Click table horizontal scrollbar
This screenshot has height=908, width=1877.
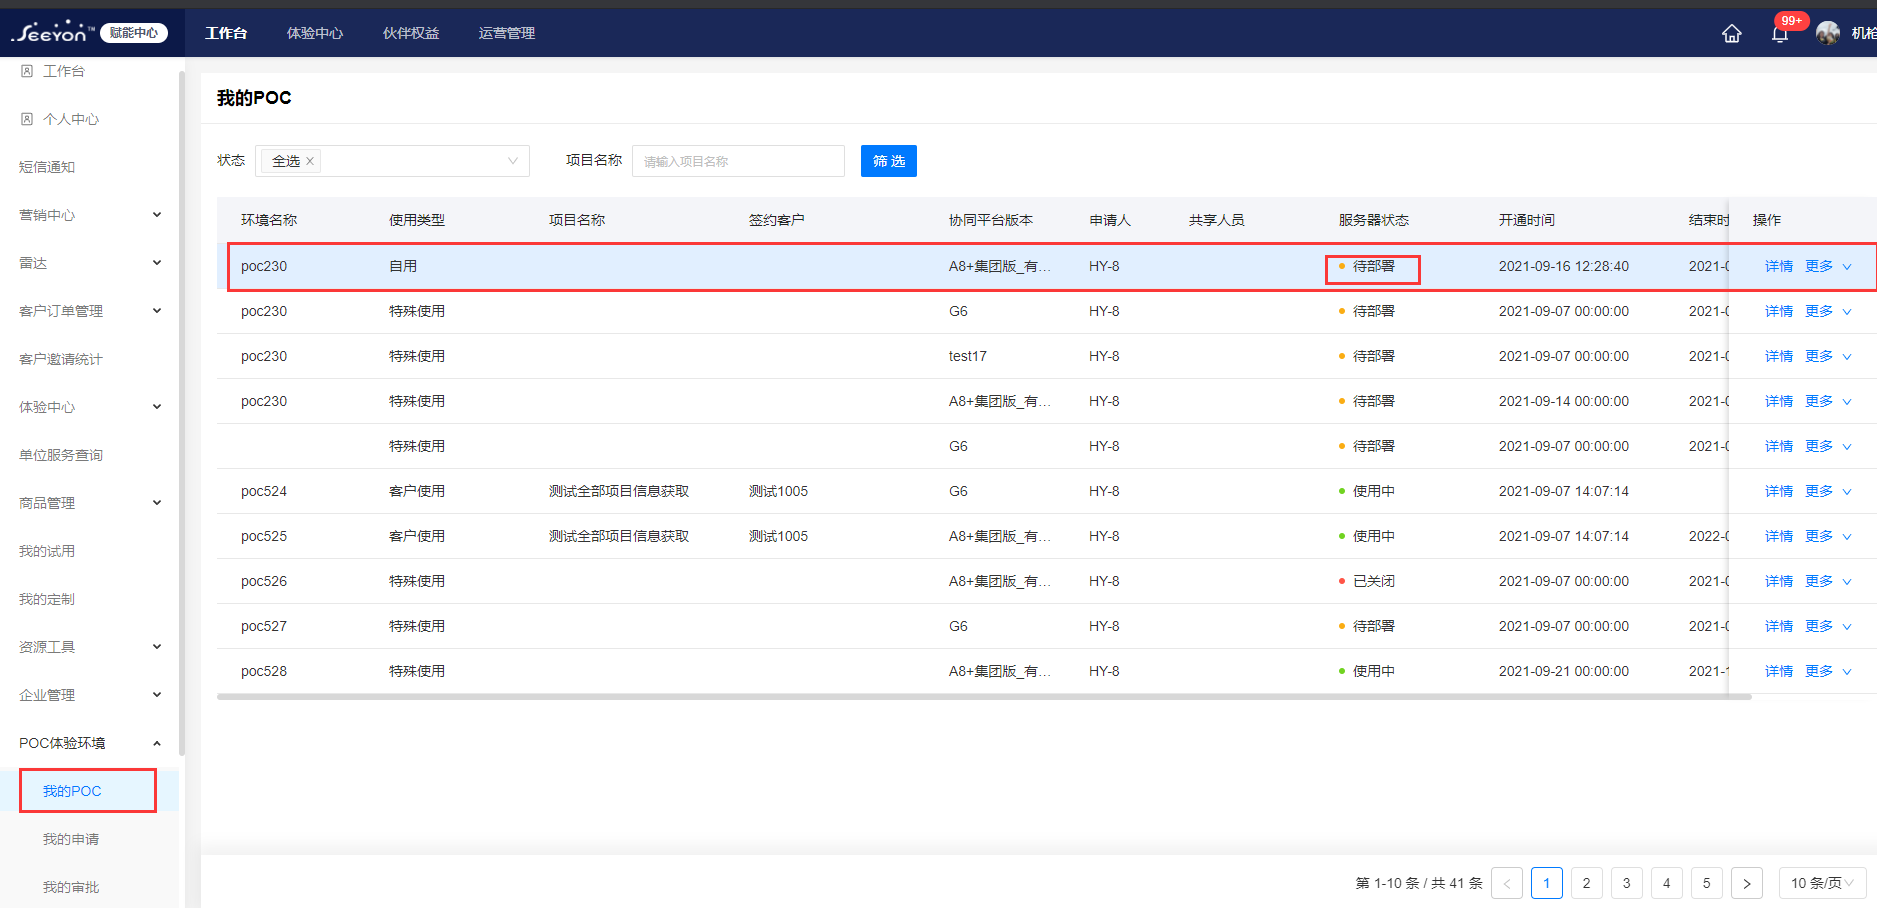click(x=984, y=697)
